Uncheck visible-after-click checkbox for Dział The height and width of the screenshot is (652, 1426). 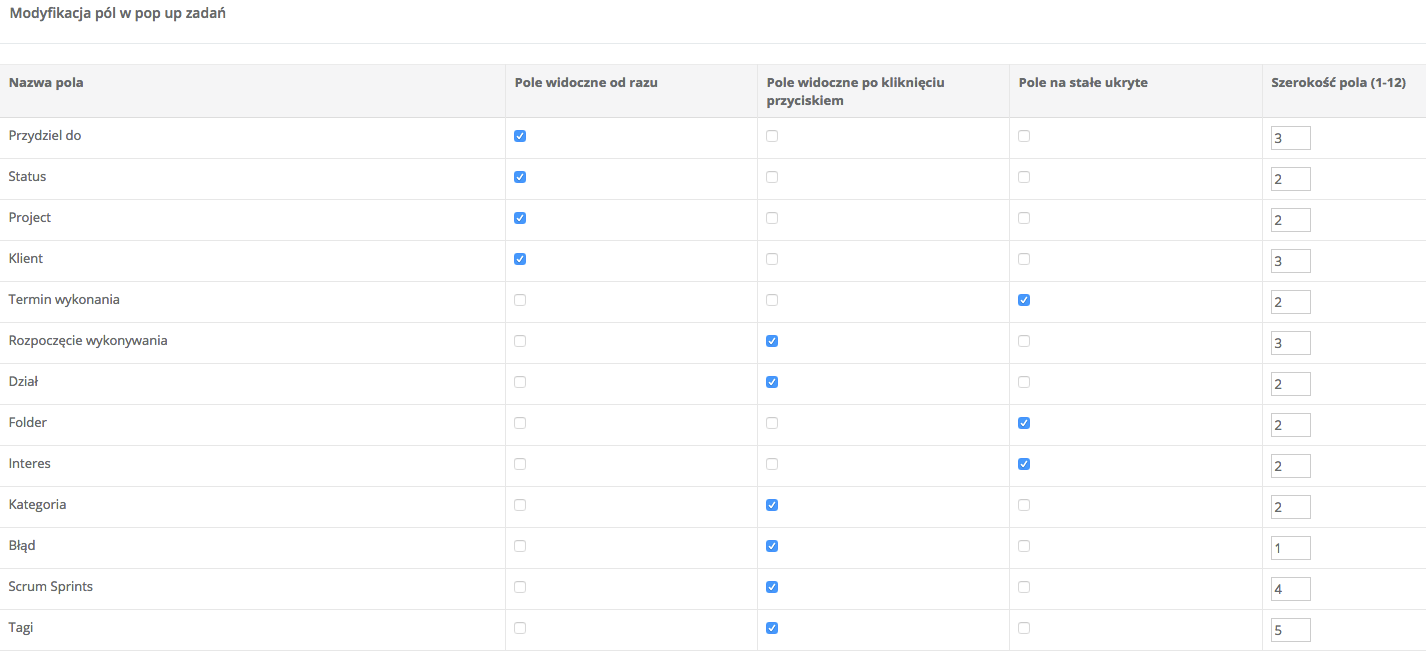coord(772,382)
